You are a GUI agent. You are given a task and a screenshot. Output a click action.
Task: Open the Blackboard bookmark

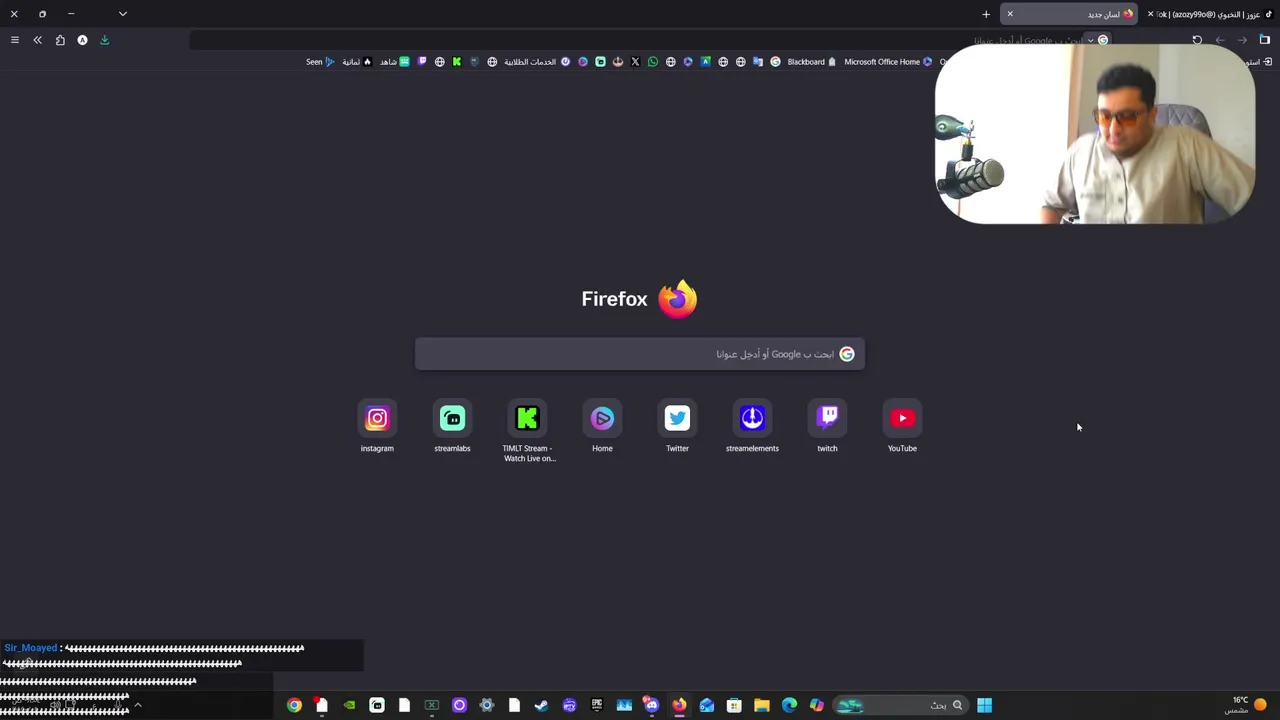[x=812, y=62]
